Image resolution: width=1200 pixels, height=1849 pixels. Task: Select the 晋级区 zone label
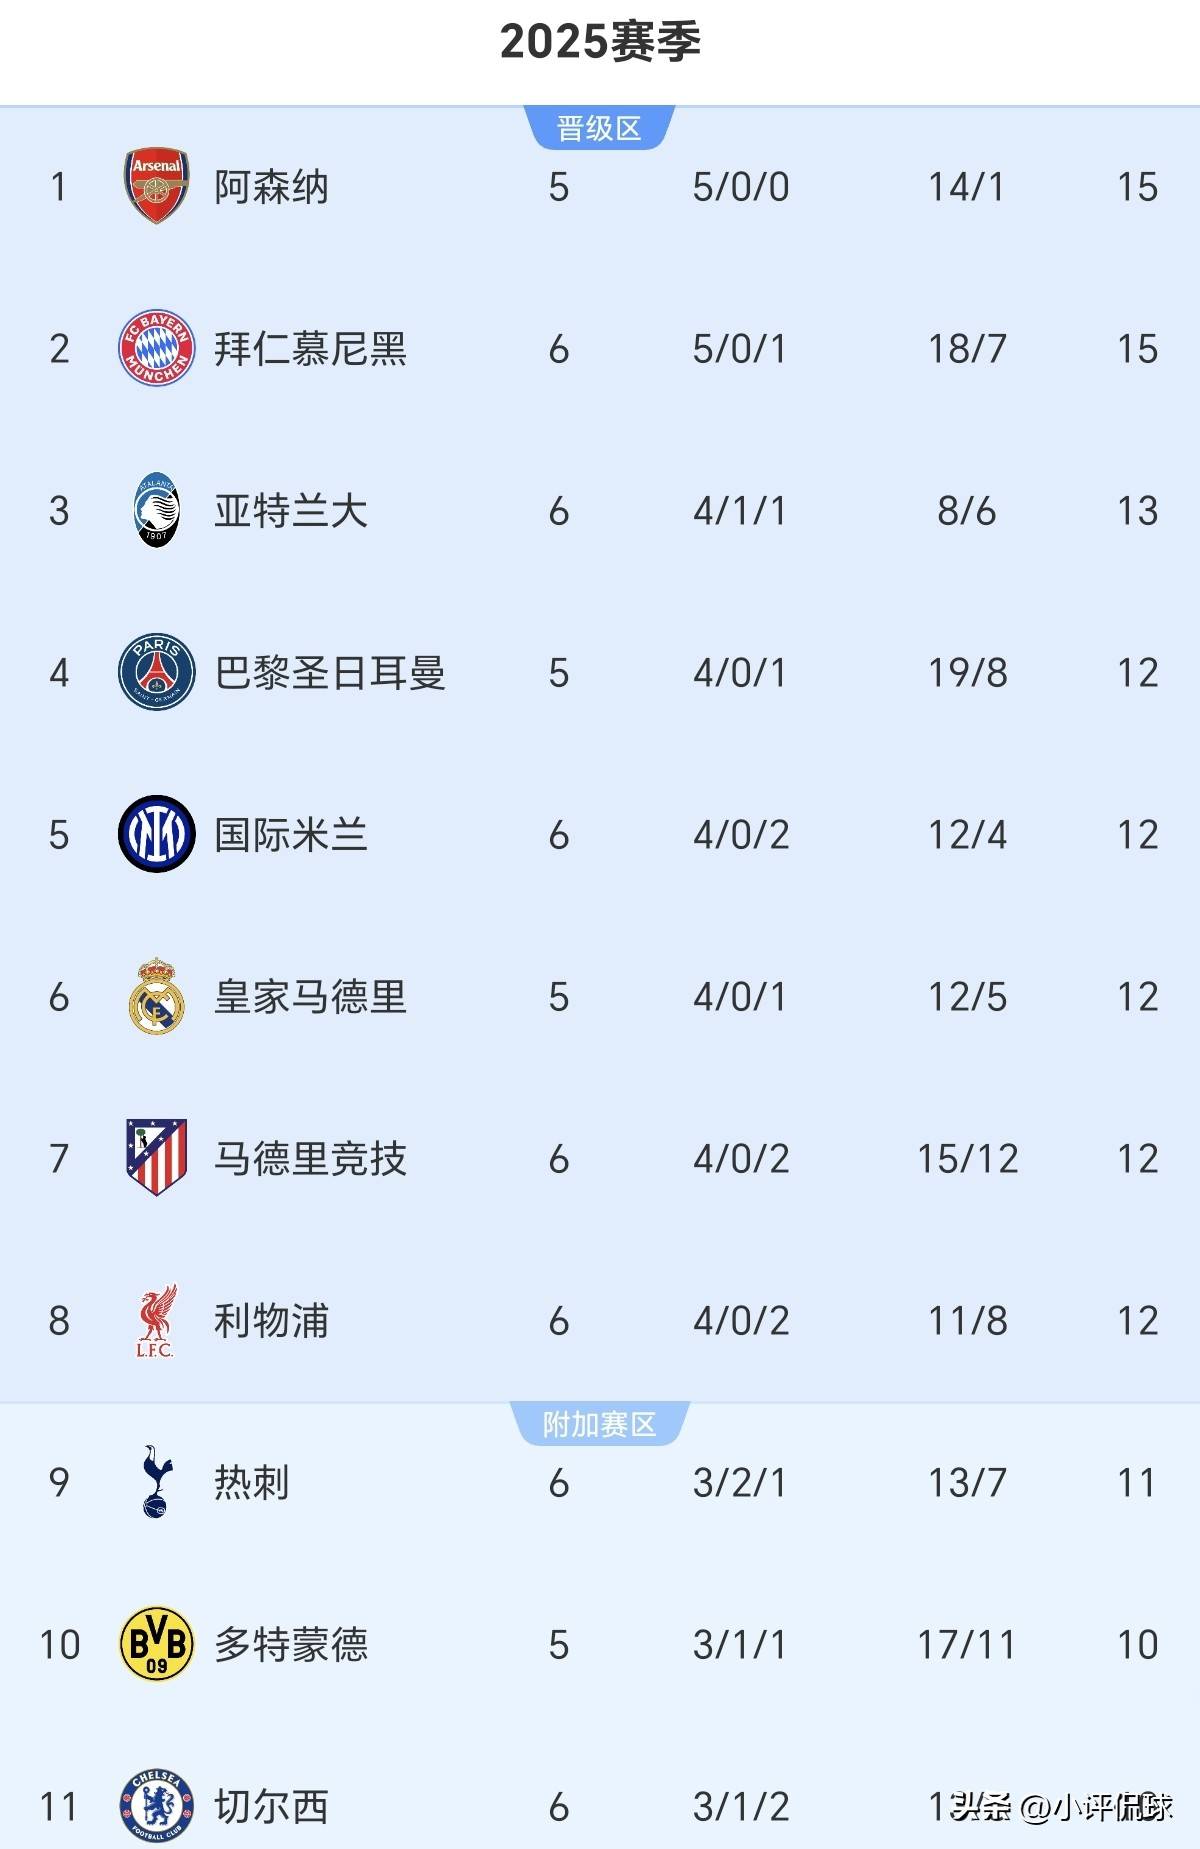coord(599,129)
